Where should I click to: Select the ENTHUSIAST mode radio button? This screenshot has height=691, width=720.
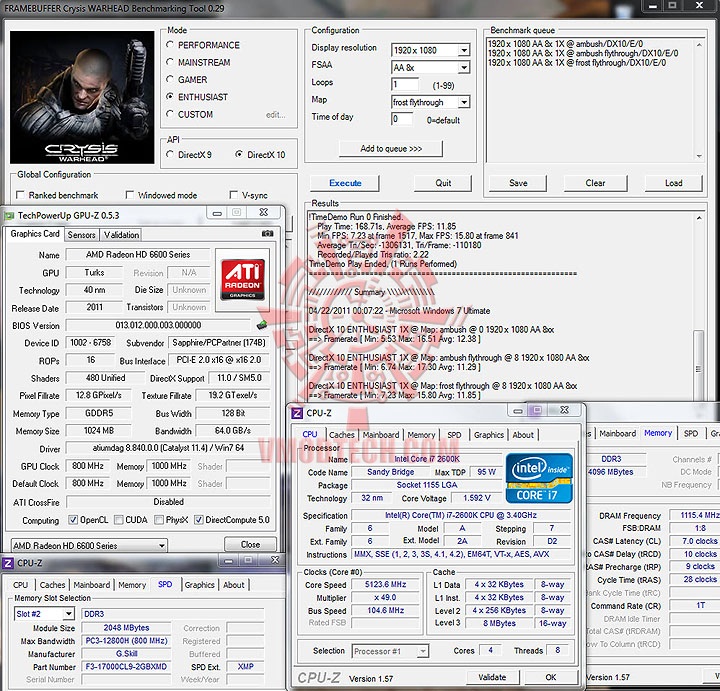pos(170,96)
